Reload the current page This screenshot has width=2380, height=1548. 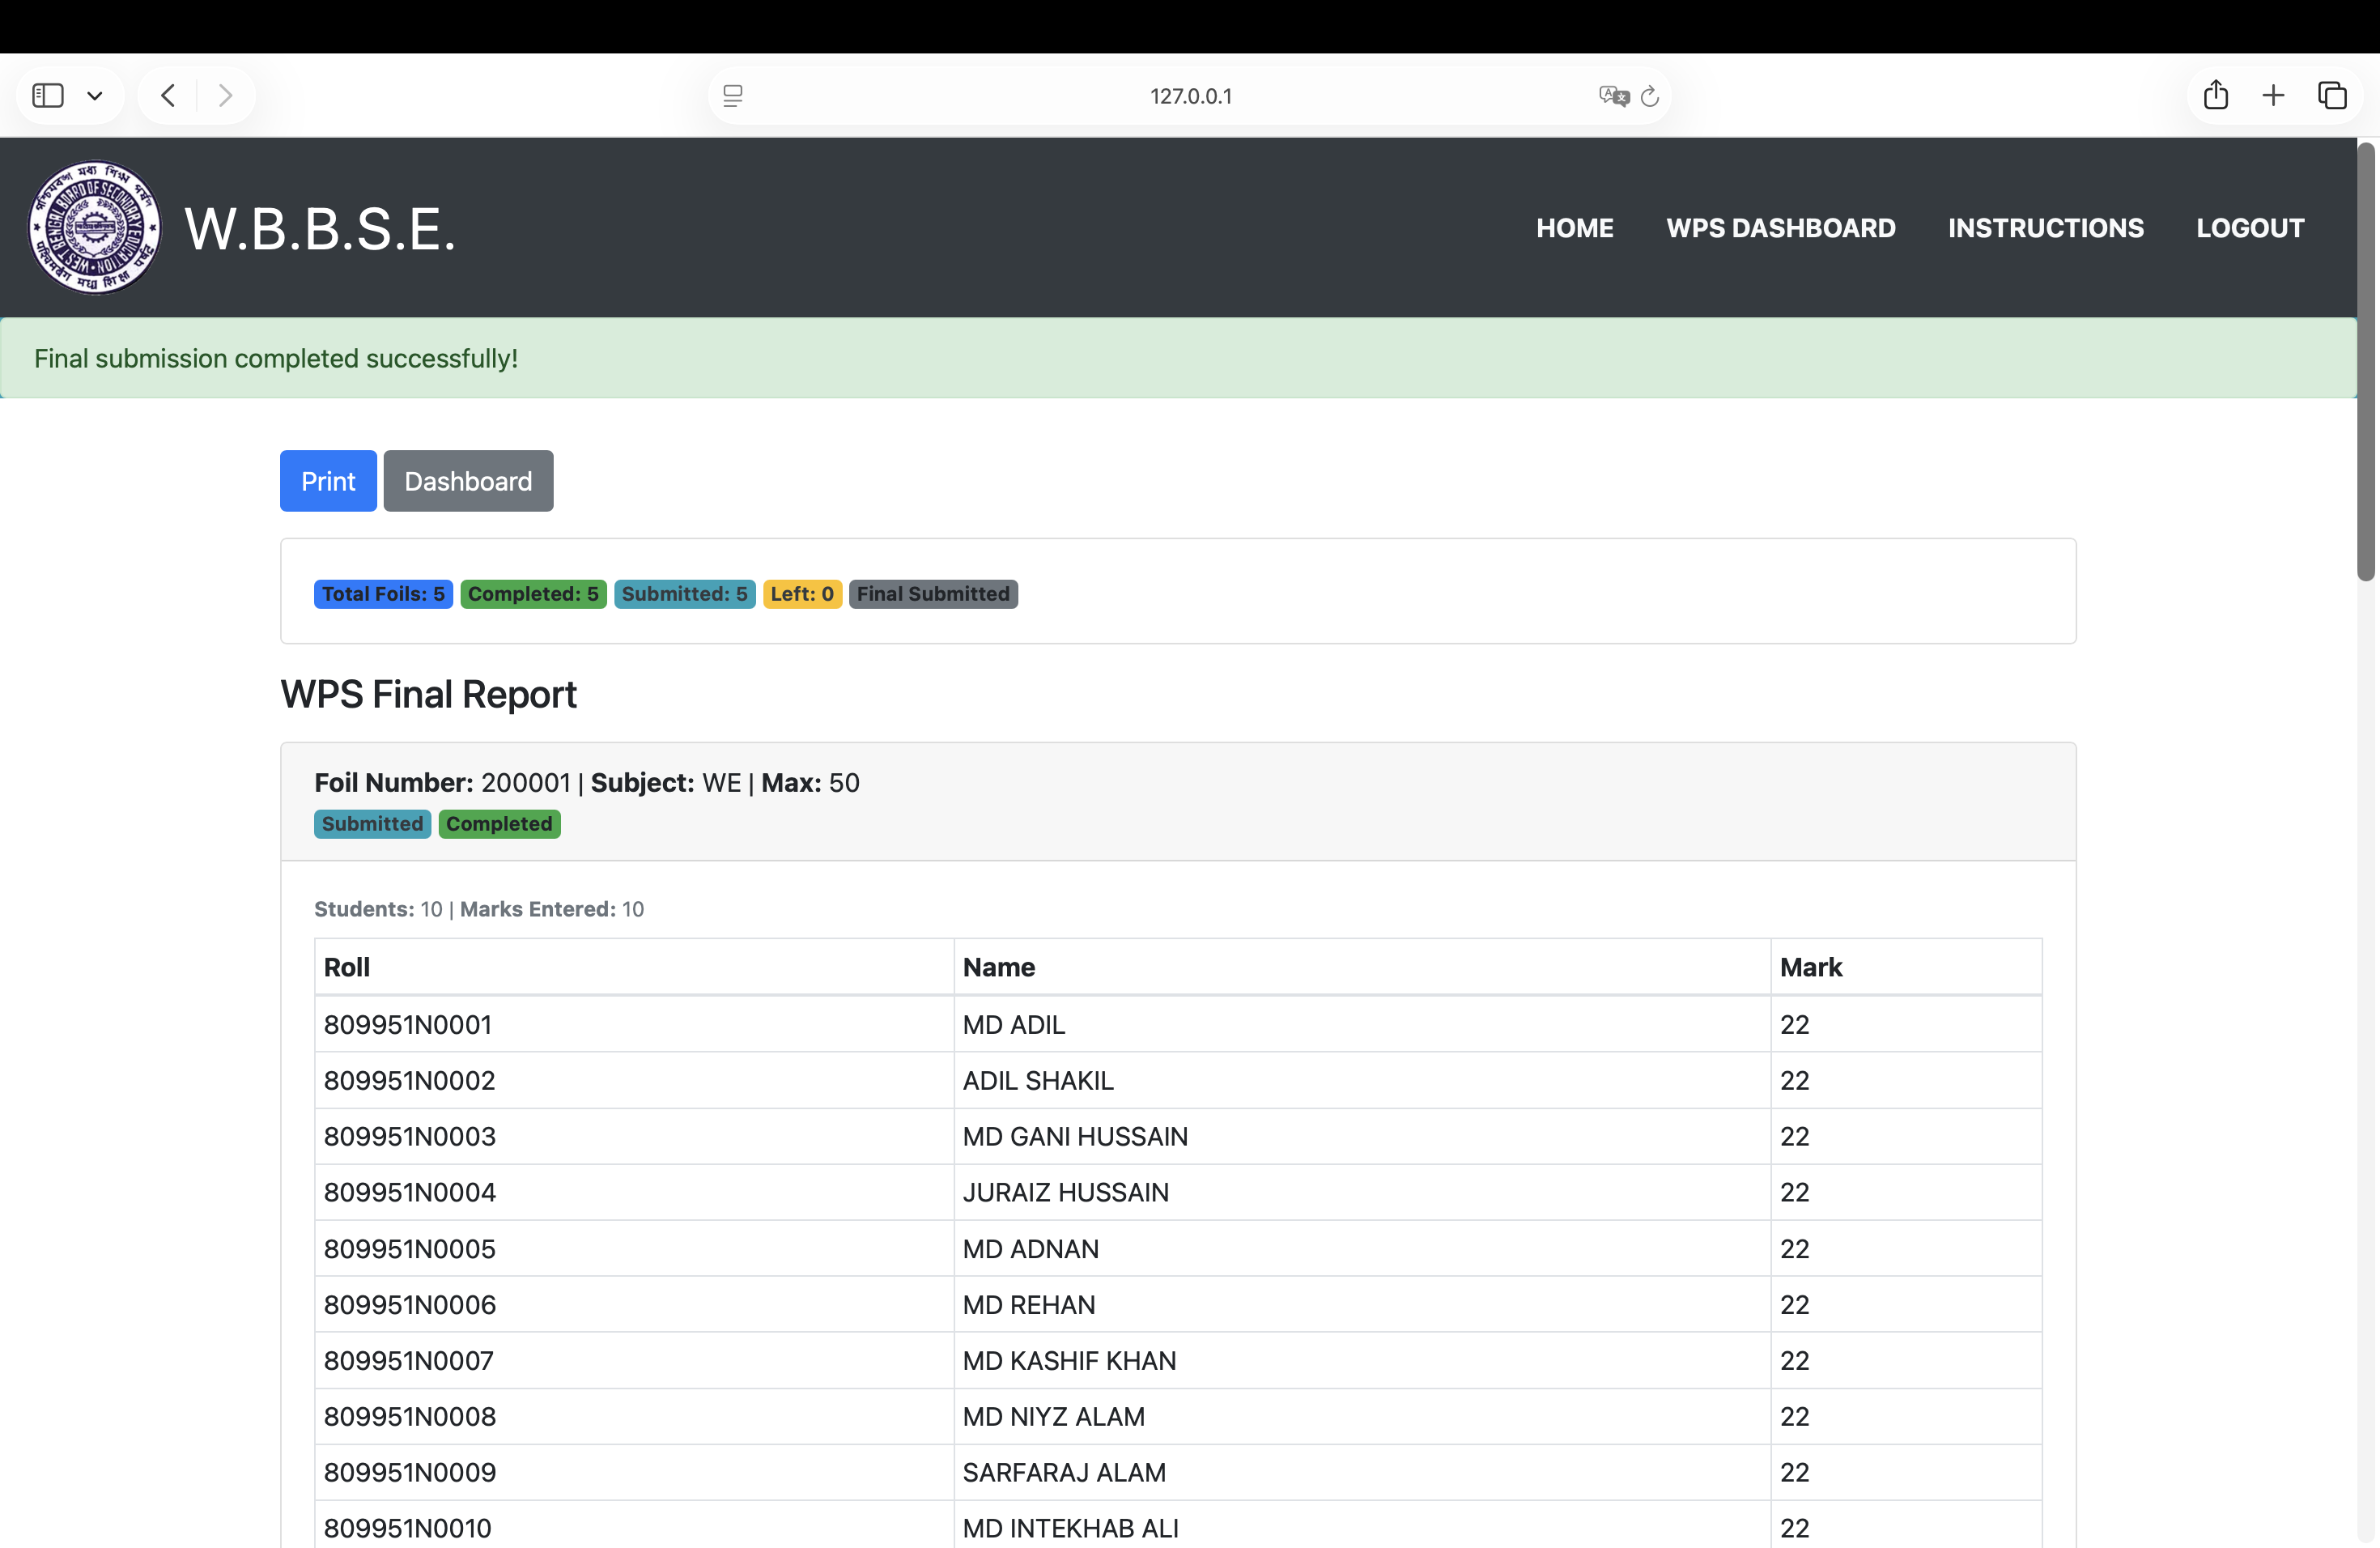tap(1650, 95)
